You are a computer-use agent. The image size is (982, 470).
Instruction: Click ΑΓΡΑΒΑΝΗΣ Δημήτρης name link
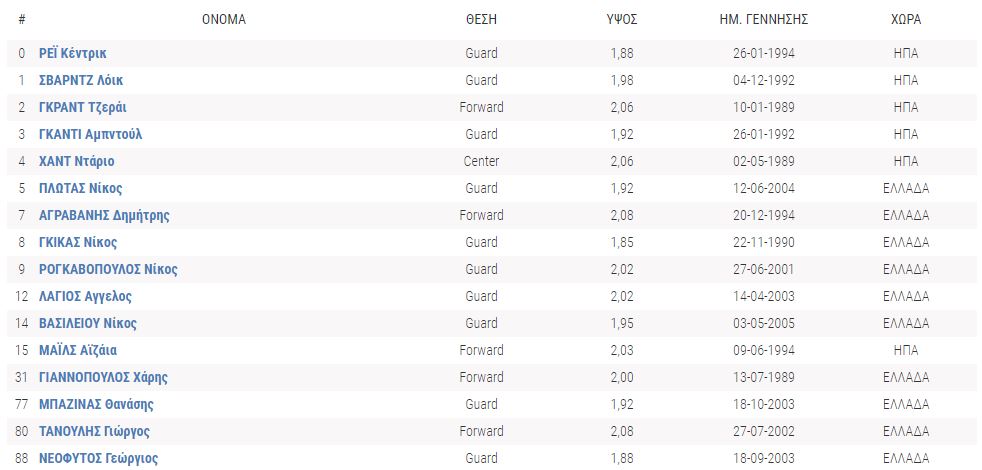point(104,215)
